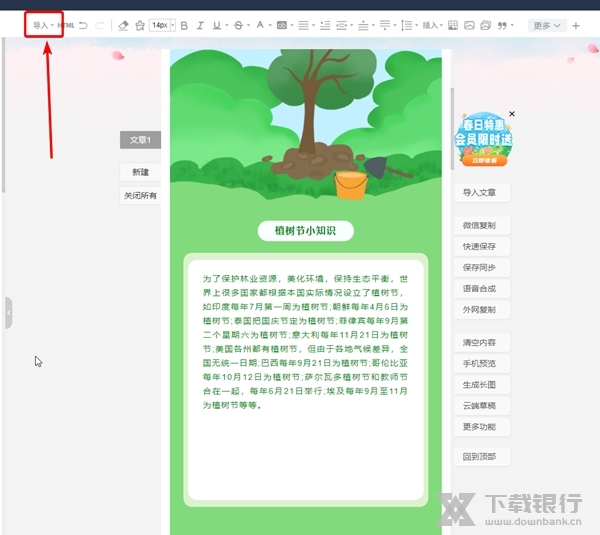
Task: Close the spring promotion badge
Action: click(512, 114)
